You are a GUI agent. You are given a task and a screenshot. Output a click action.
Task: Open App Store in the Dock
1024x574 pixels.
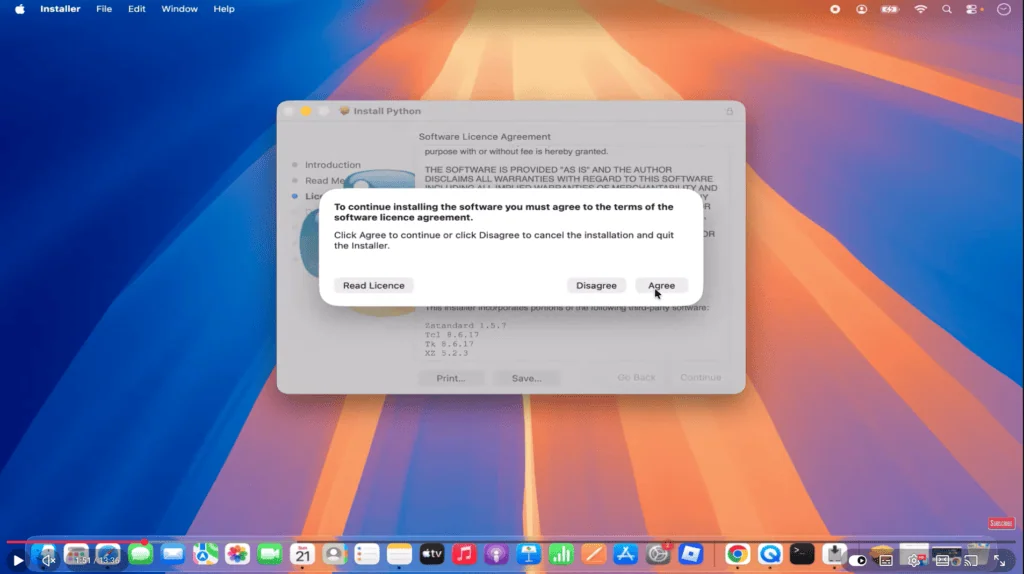[626, 554]
